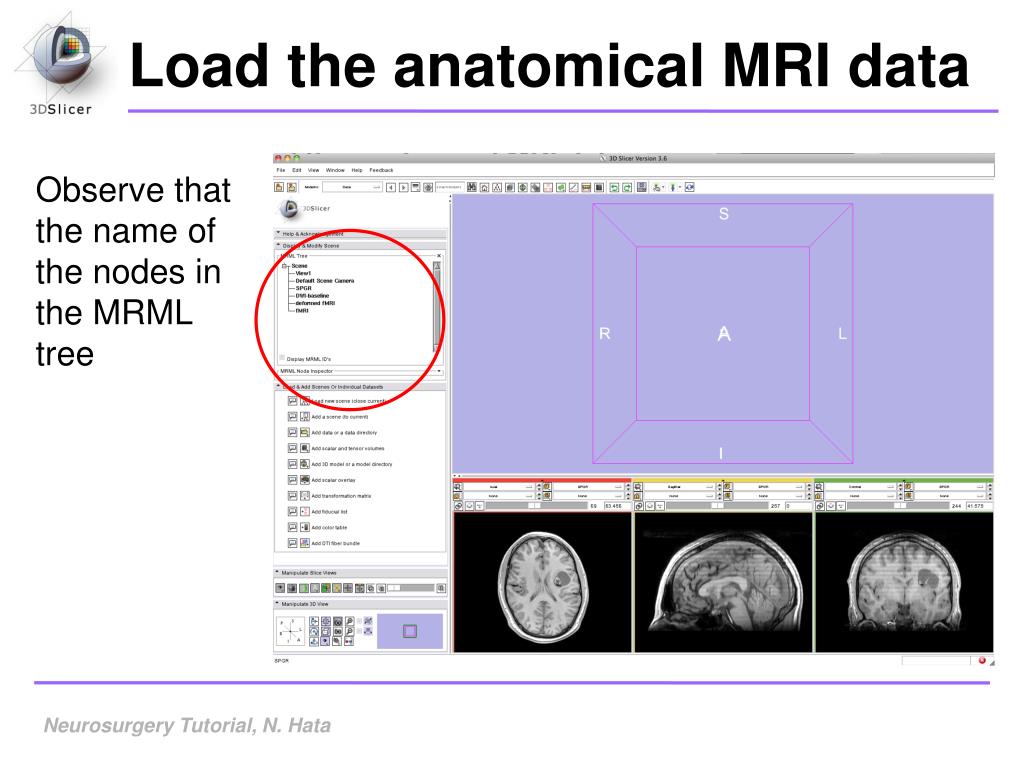Open the Help menu
The height and width of the screenshot is (768, 1024).
[x=357, y=170]
